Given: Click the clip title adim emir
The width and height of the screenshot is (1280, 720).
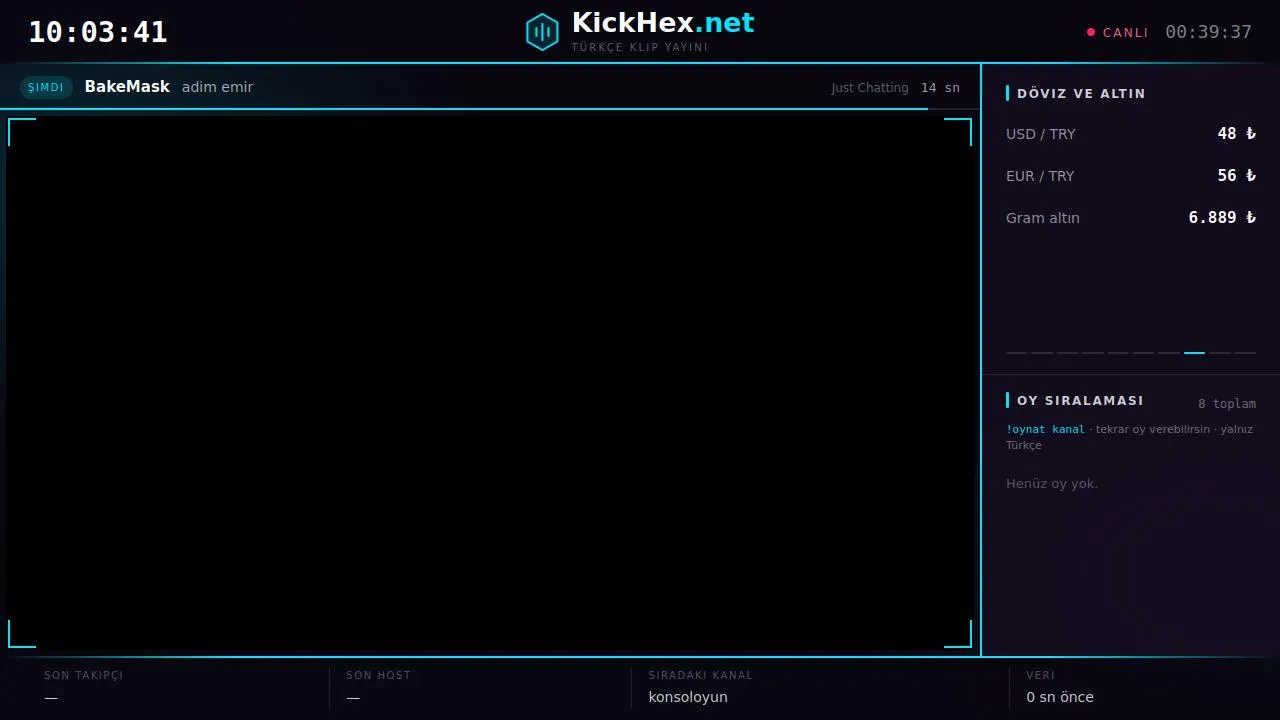Looking at the screenshot, I should [x=217, y=87].
